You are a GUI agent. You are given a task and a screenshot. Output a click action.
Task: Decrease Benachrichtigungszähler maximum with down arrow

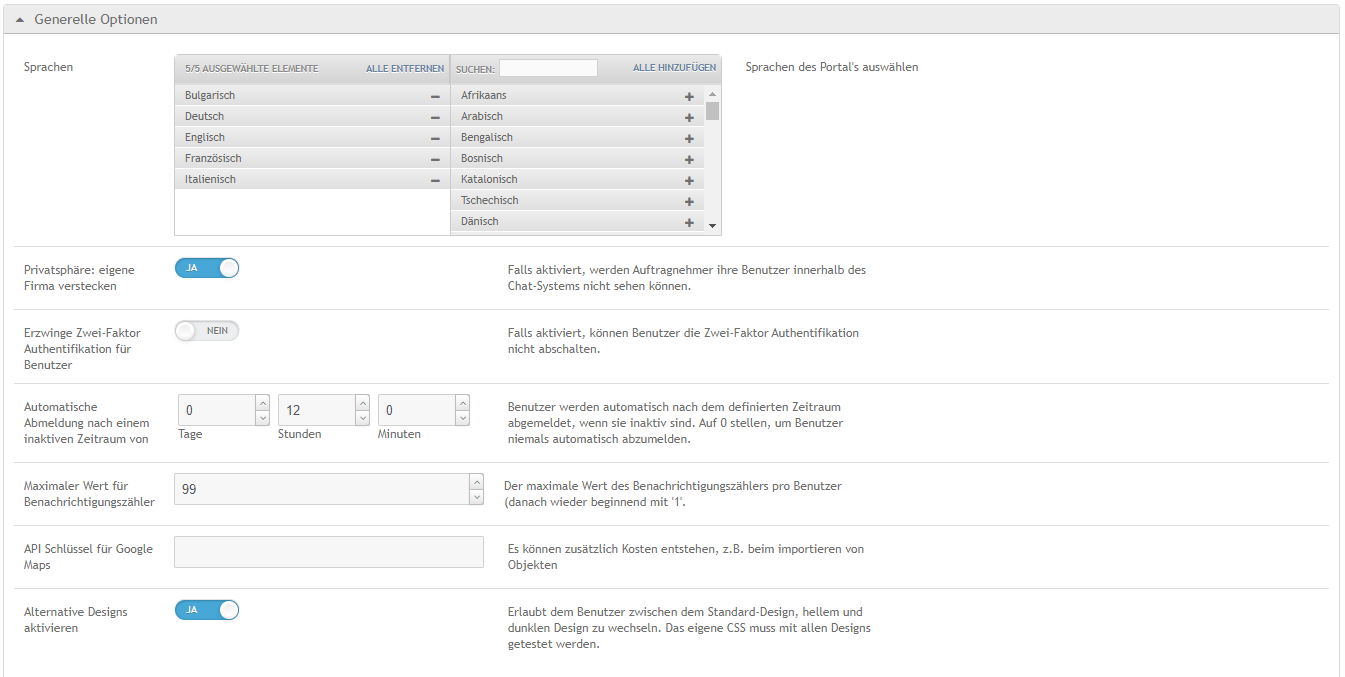coord(476,497)
